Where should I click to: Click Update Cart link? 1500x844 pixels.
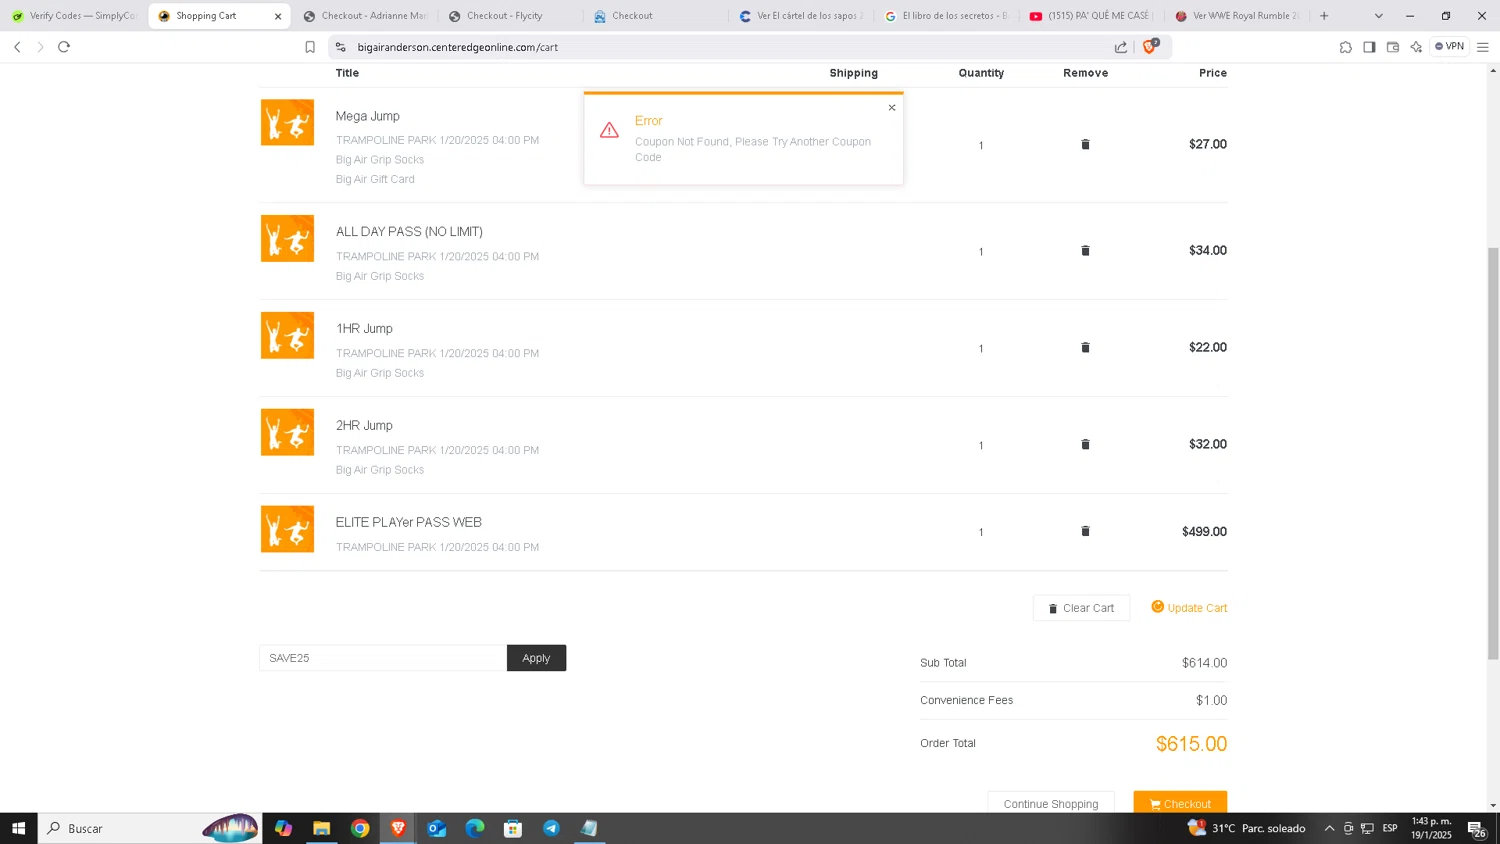tap(1189, 607)
